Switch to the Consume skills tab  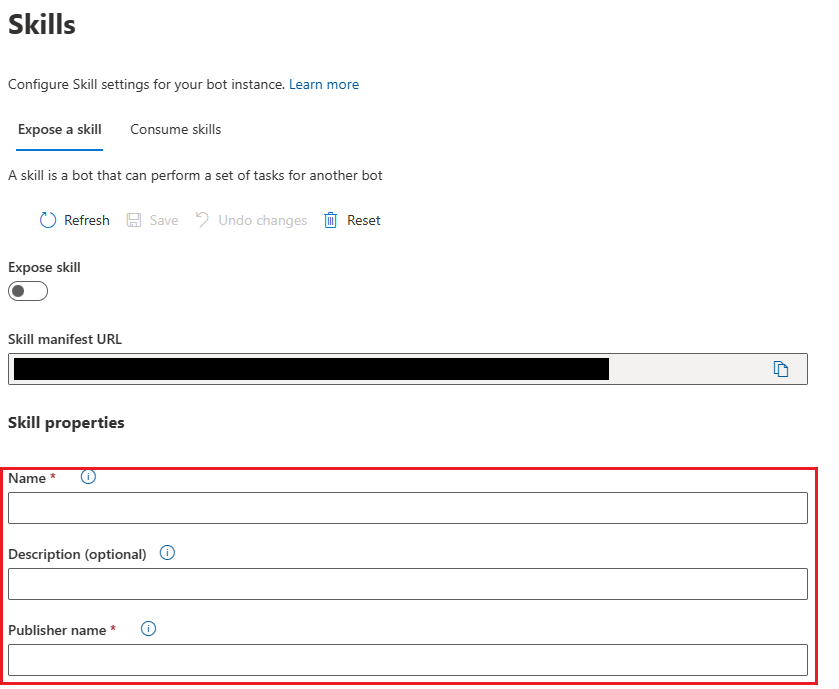click(176, 130)
